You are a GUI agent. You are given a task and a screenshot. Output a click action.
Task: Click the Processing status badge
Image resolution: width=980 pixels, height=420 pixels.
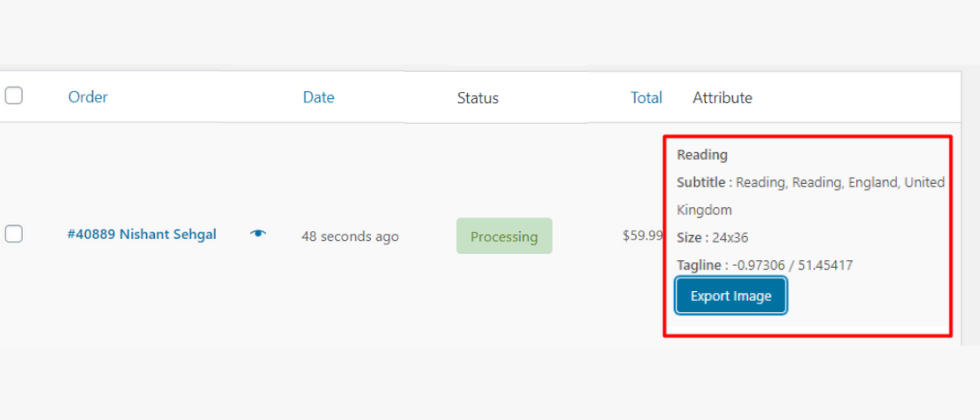(x=504, y=236)
